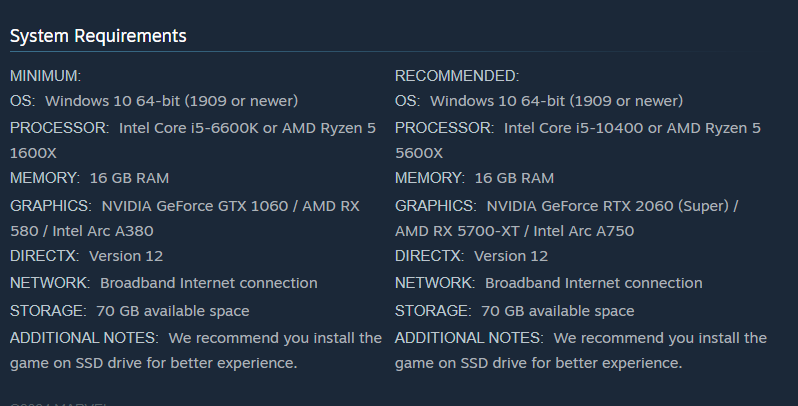Click minimum NETWORK Broadband Internet connection line
798x406 pixels.
164,283
